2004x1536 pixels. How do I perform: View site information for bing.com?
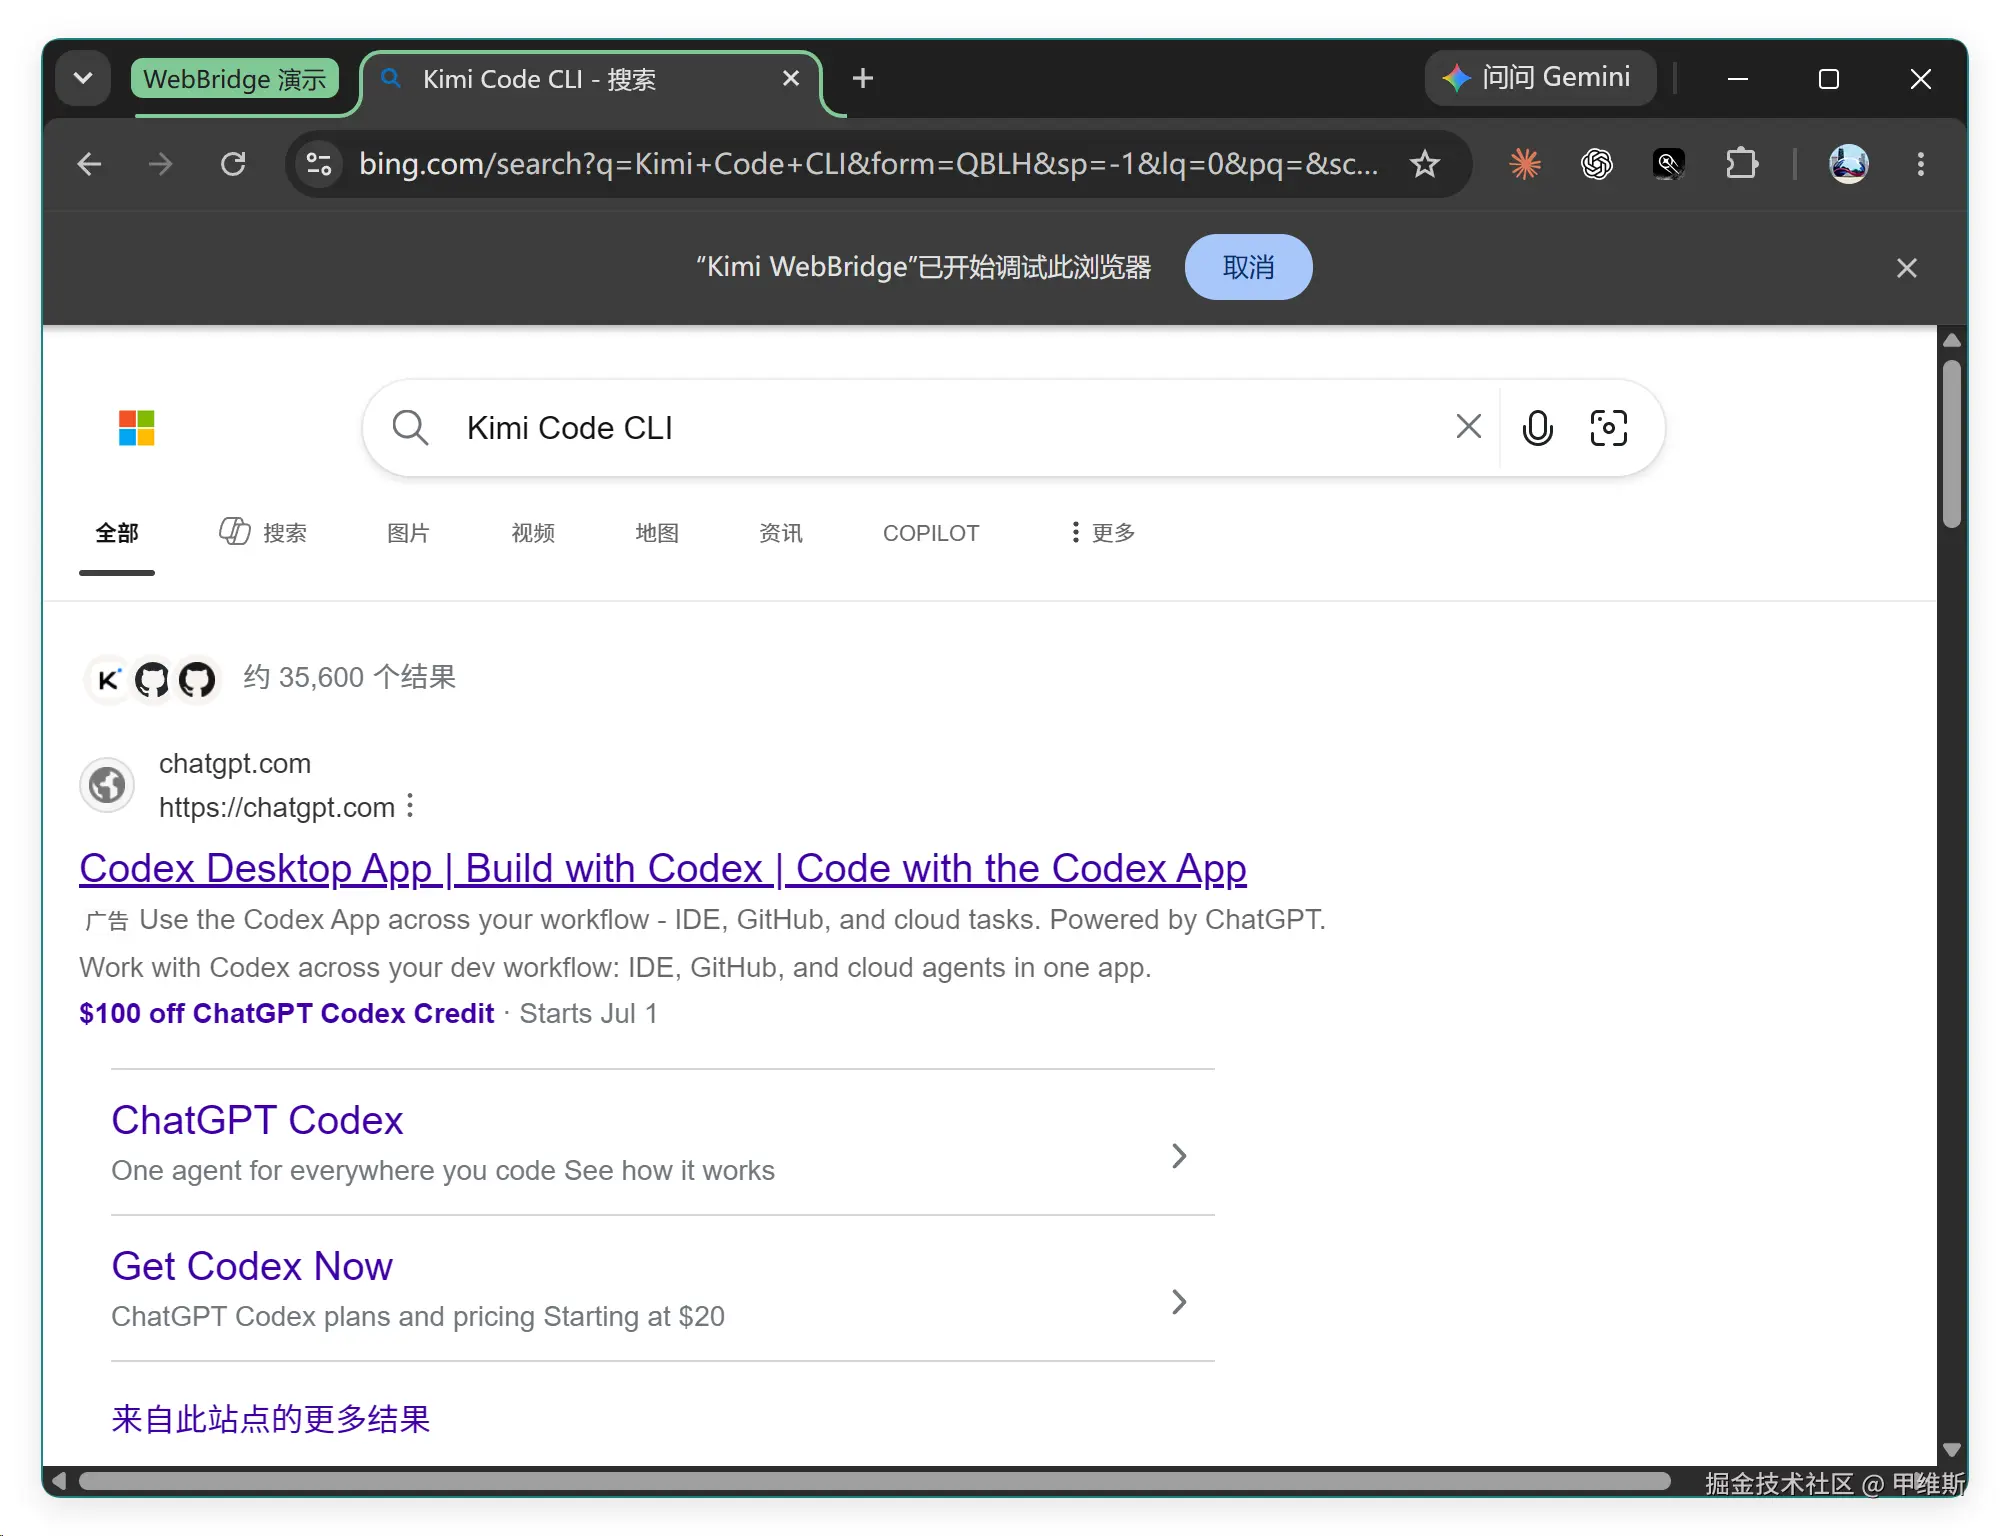[x=319, y=163]
